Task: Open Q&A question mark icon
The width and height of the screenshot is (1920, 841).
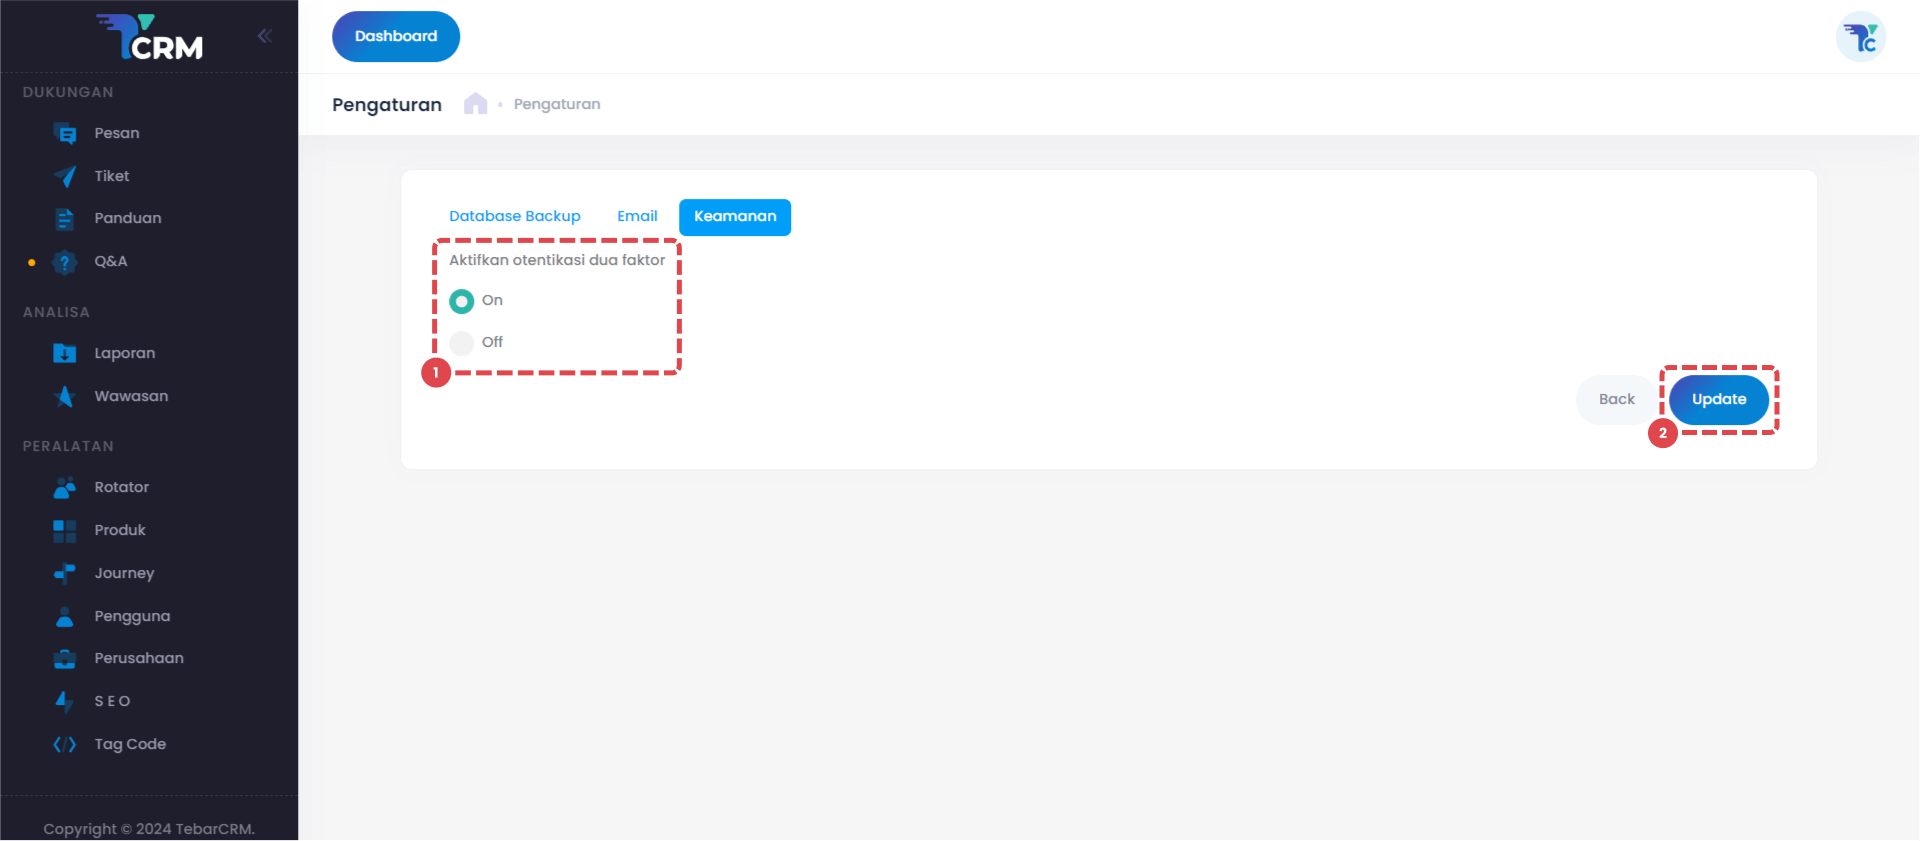Action: coord(65,262)
